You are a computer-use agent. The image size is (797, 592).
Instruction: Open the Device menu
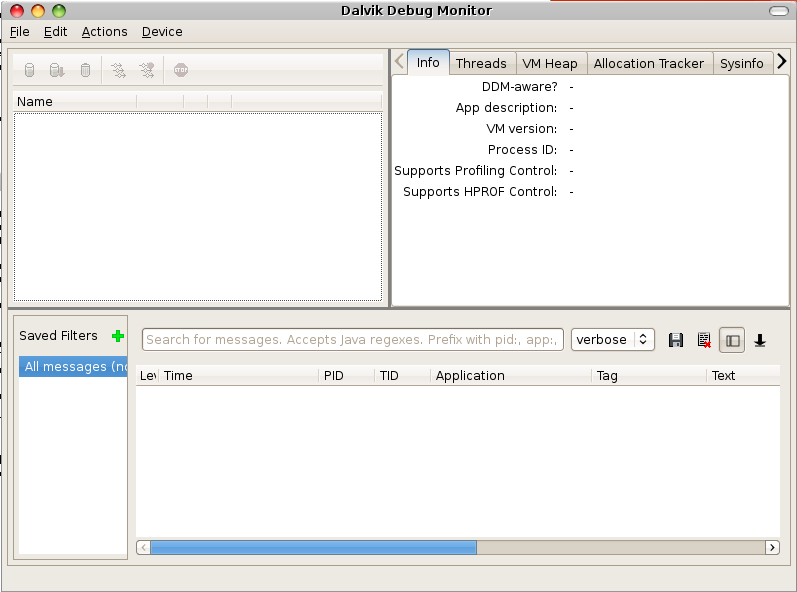162,32
